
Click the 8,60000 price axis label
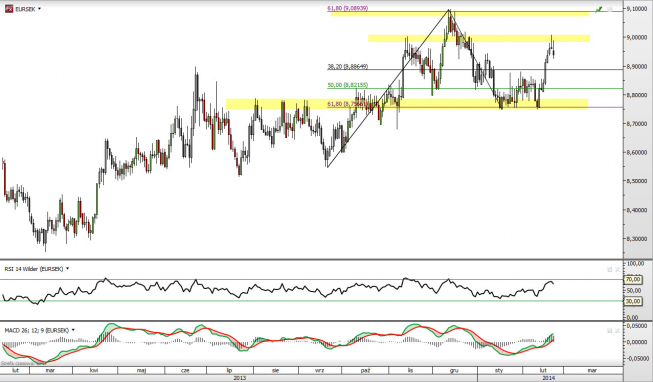point(637,152)
